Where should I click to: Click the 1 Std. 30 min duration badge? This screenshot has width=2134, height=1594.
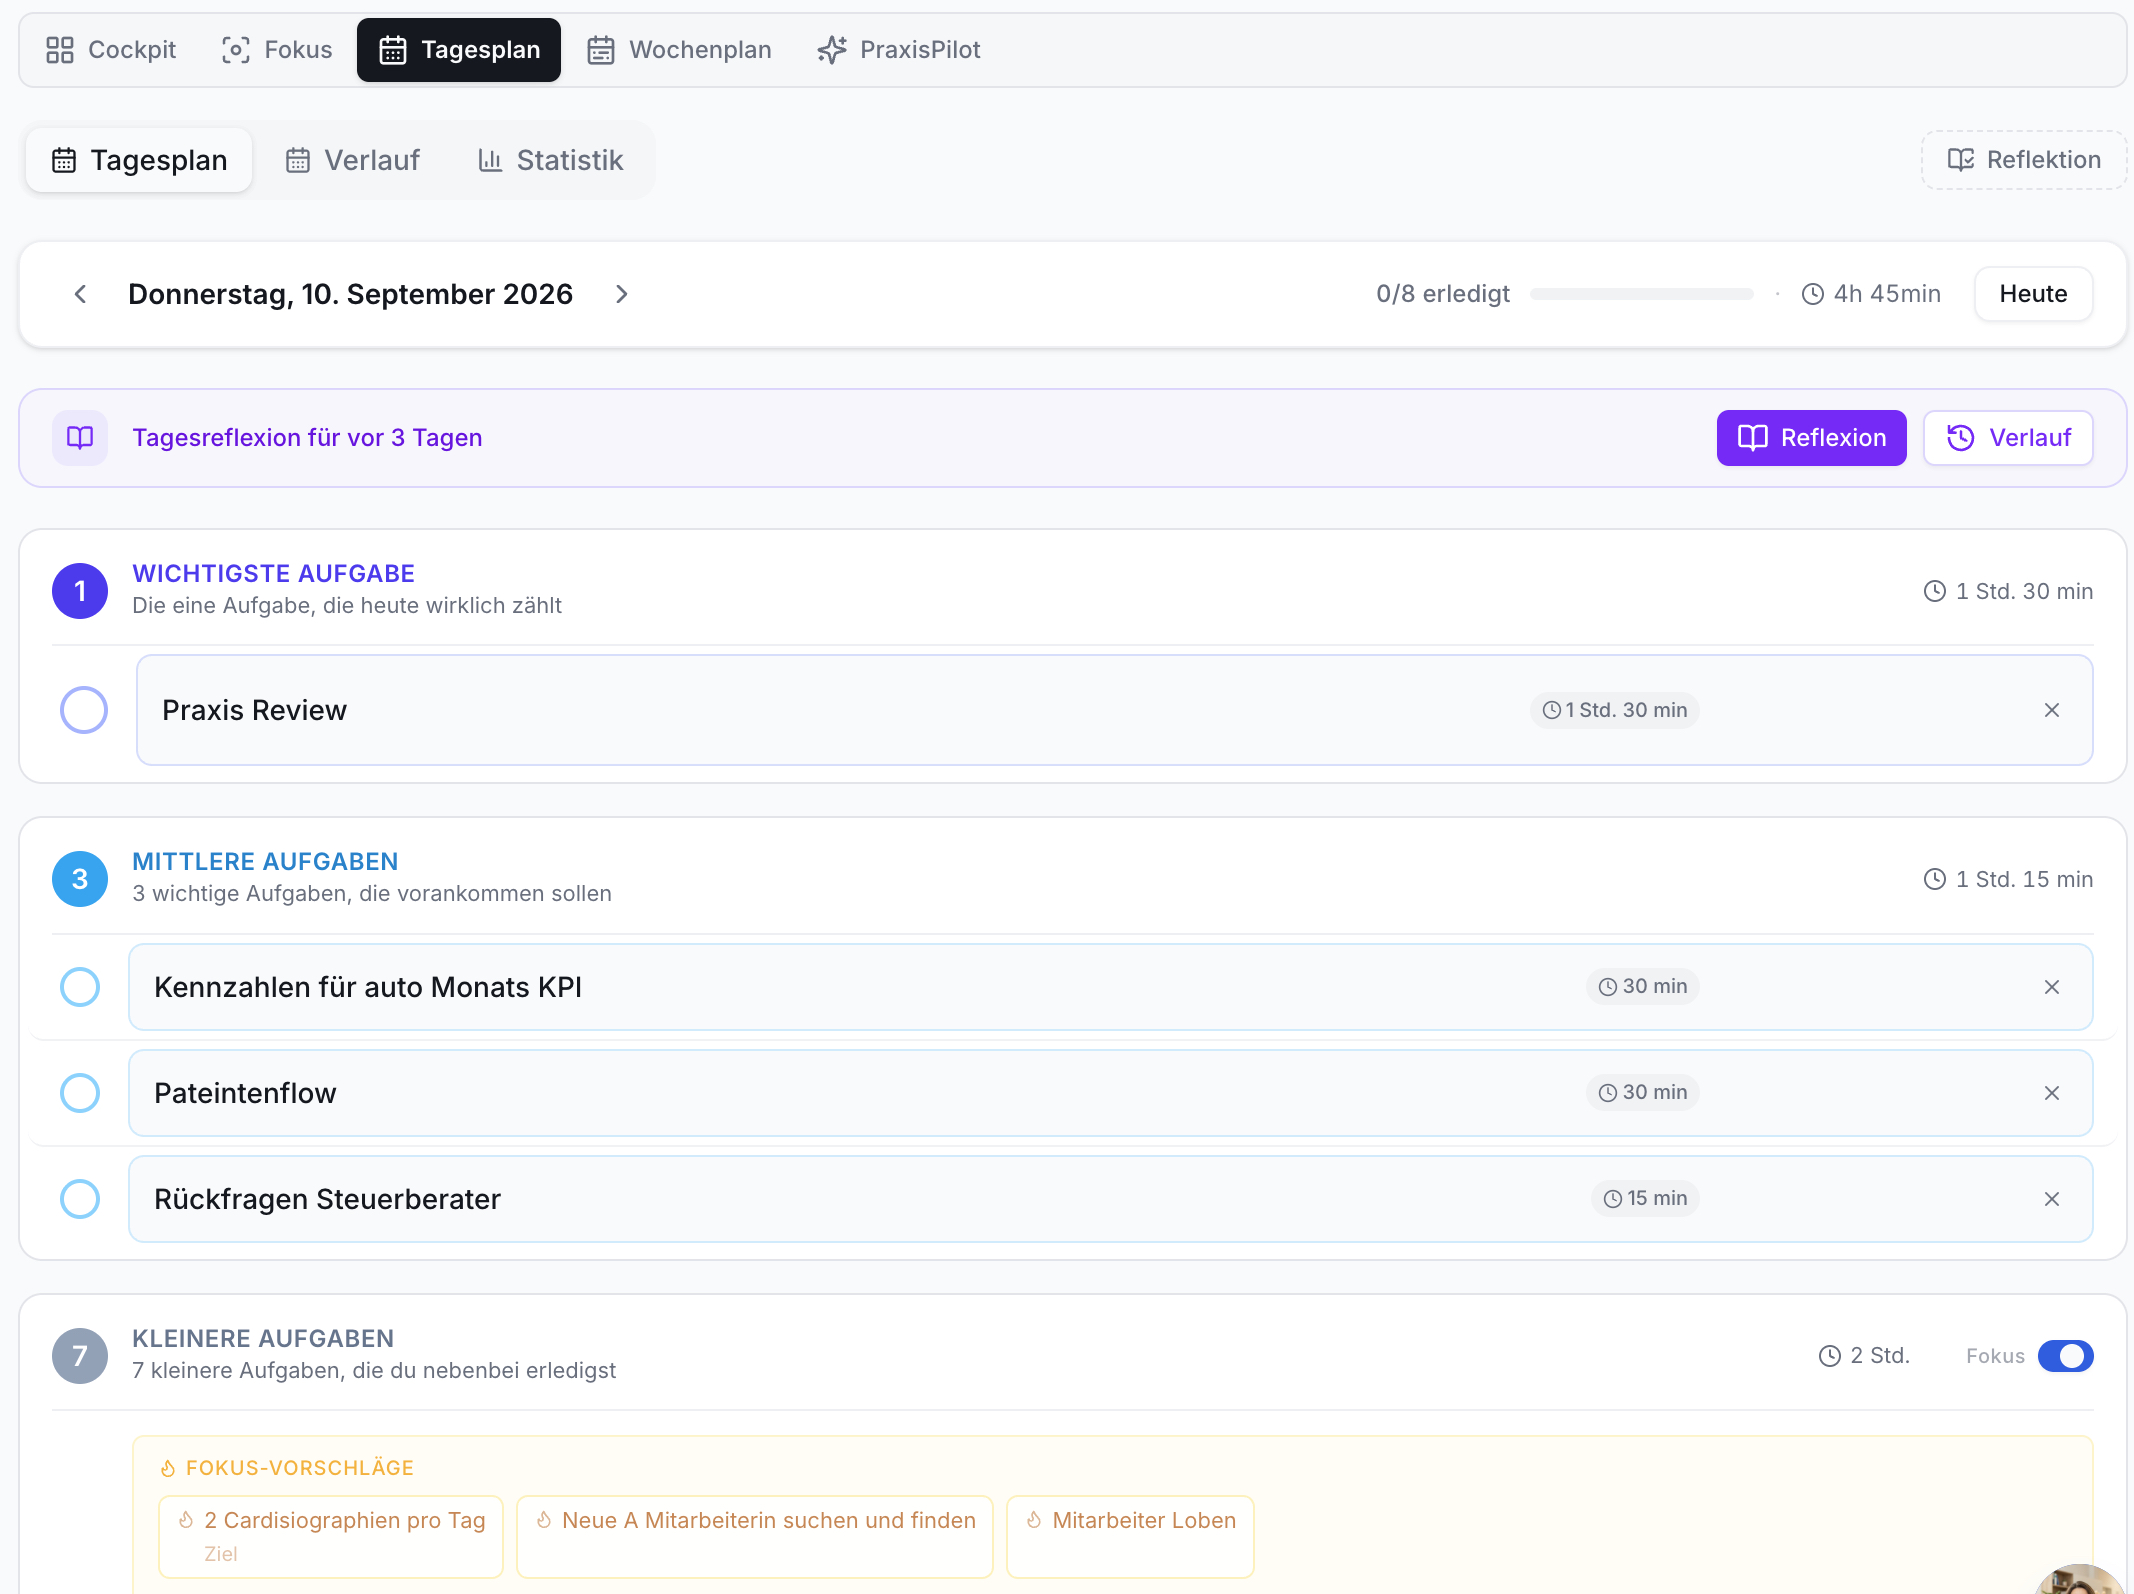point(1614,710)
